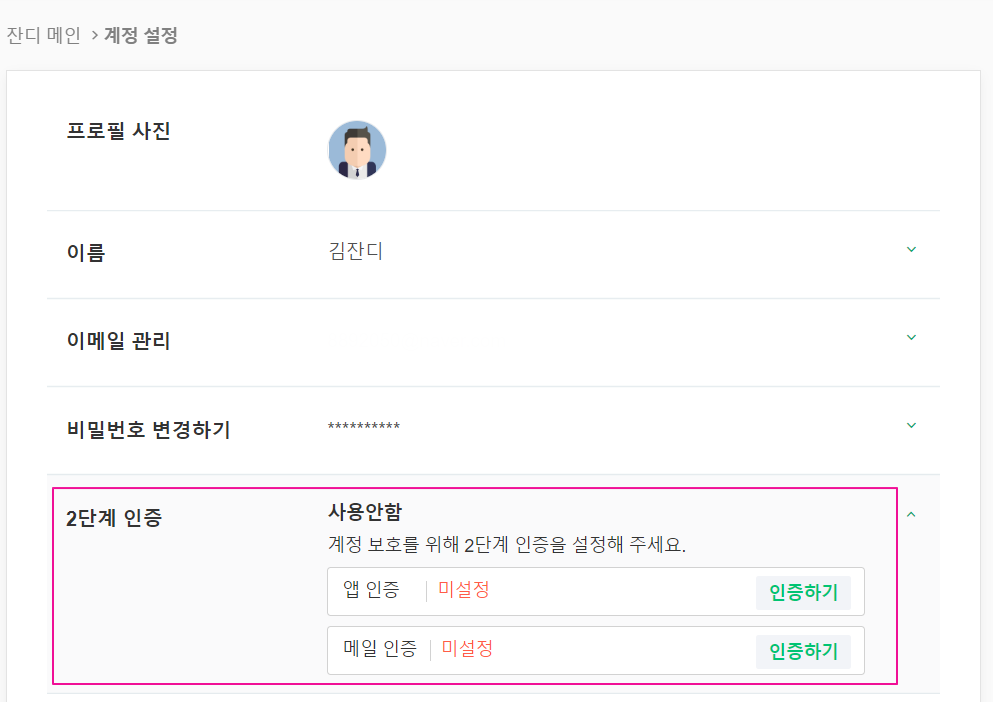Click the 프로필 사진 label
This screenshot has height=702, width=993.
[118, 131]
